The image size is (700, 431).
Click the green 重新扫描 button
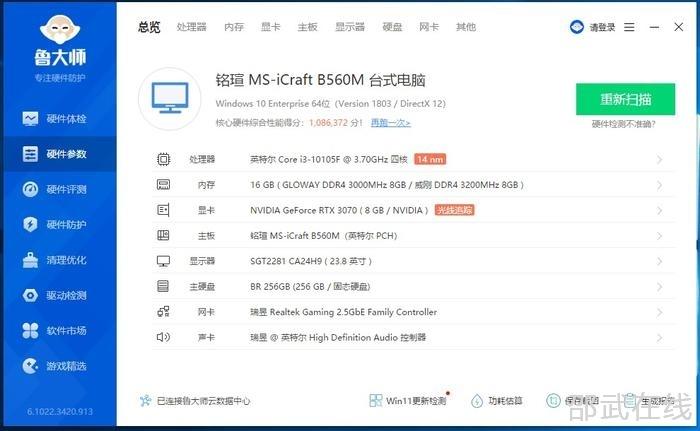tap(625, 99)
